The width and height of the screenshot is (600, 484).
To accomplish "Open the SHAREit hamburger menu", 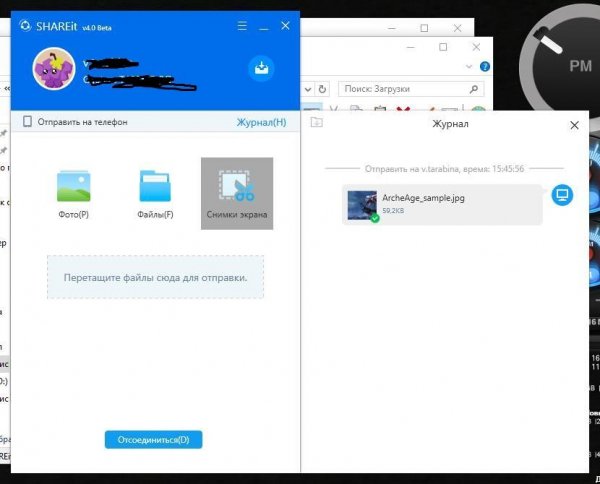I will tap(242, 26).
